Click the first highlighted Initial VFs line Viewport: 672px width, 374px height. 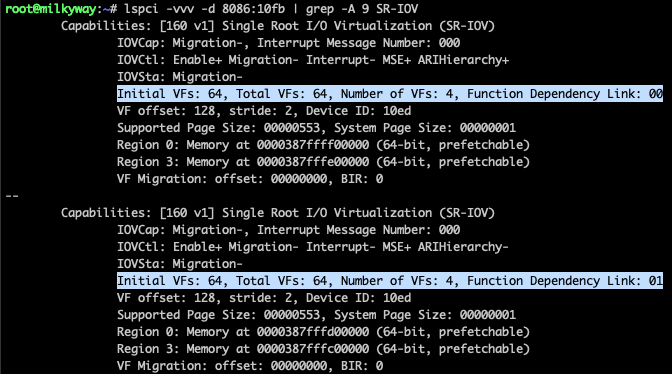(390, 94)
